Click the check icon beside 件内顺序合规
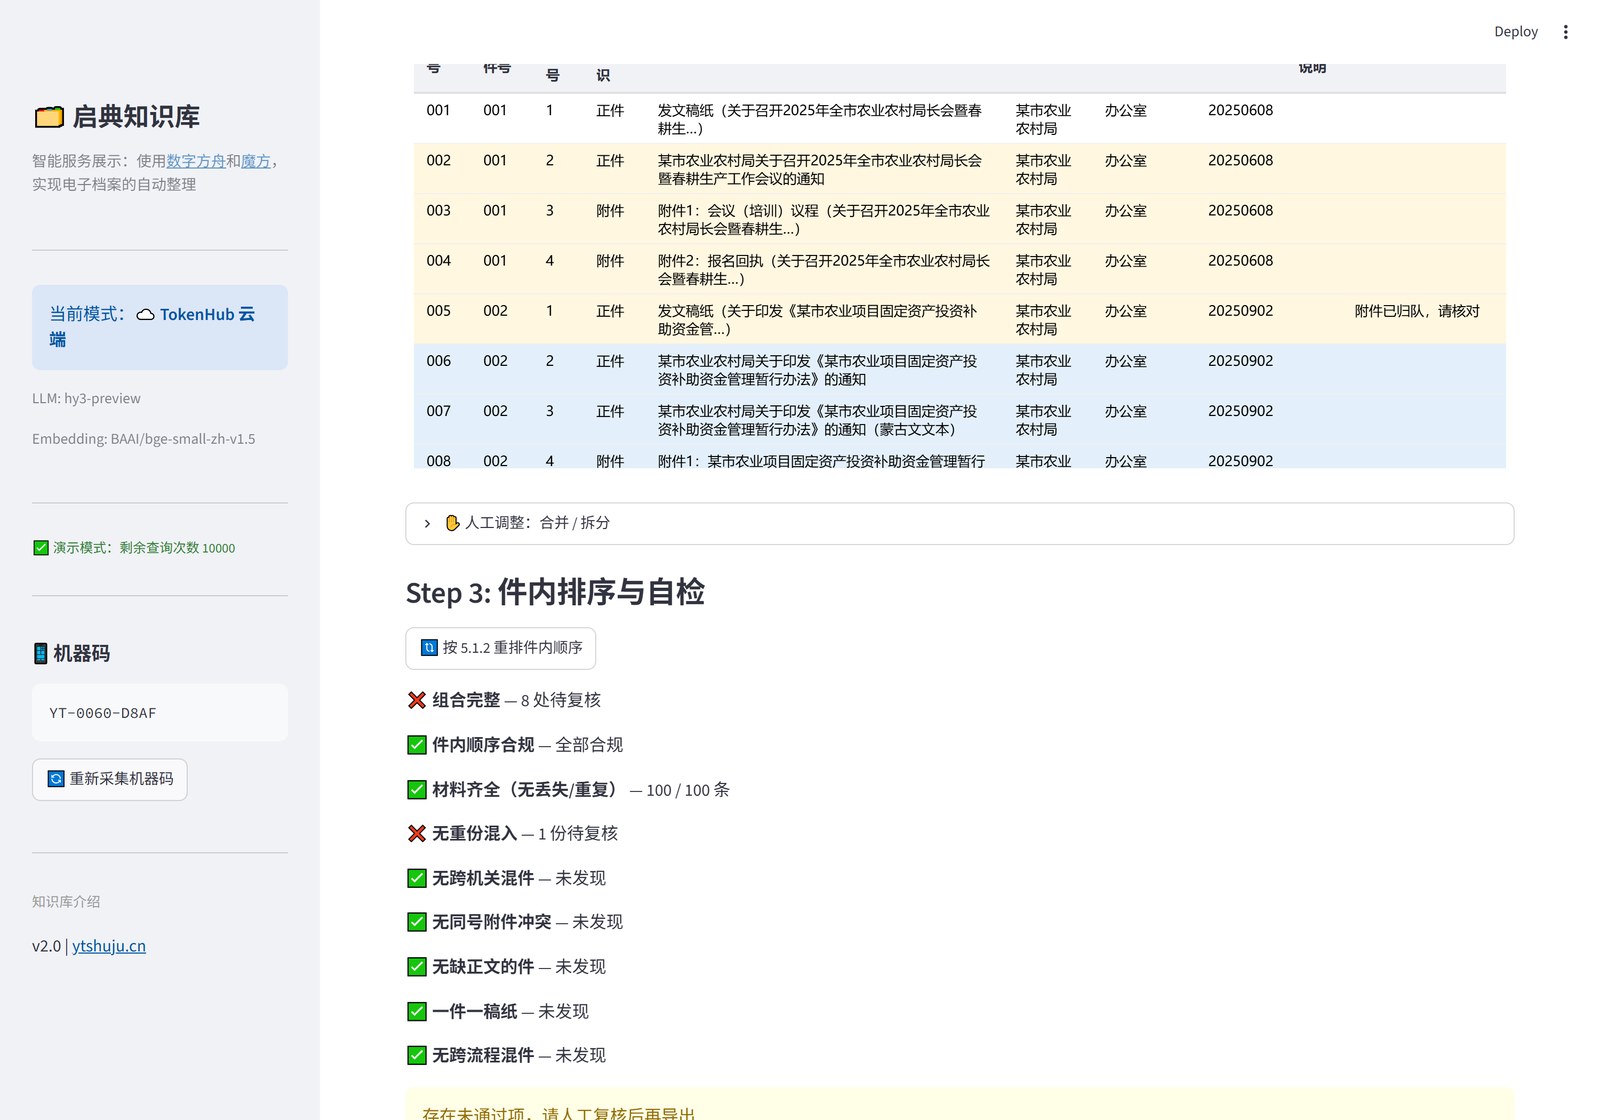 [x=417, y=745]
